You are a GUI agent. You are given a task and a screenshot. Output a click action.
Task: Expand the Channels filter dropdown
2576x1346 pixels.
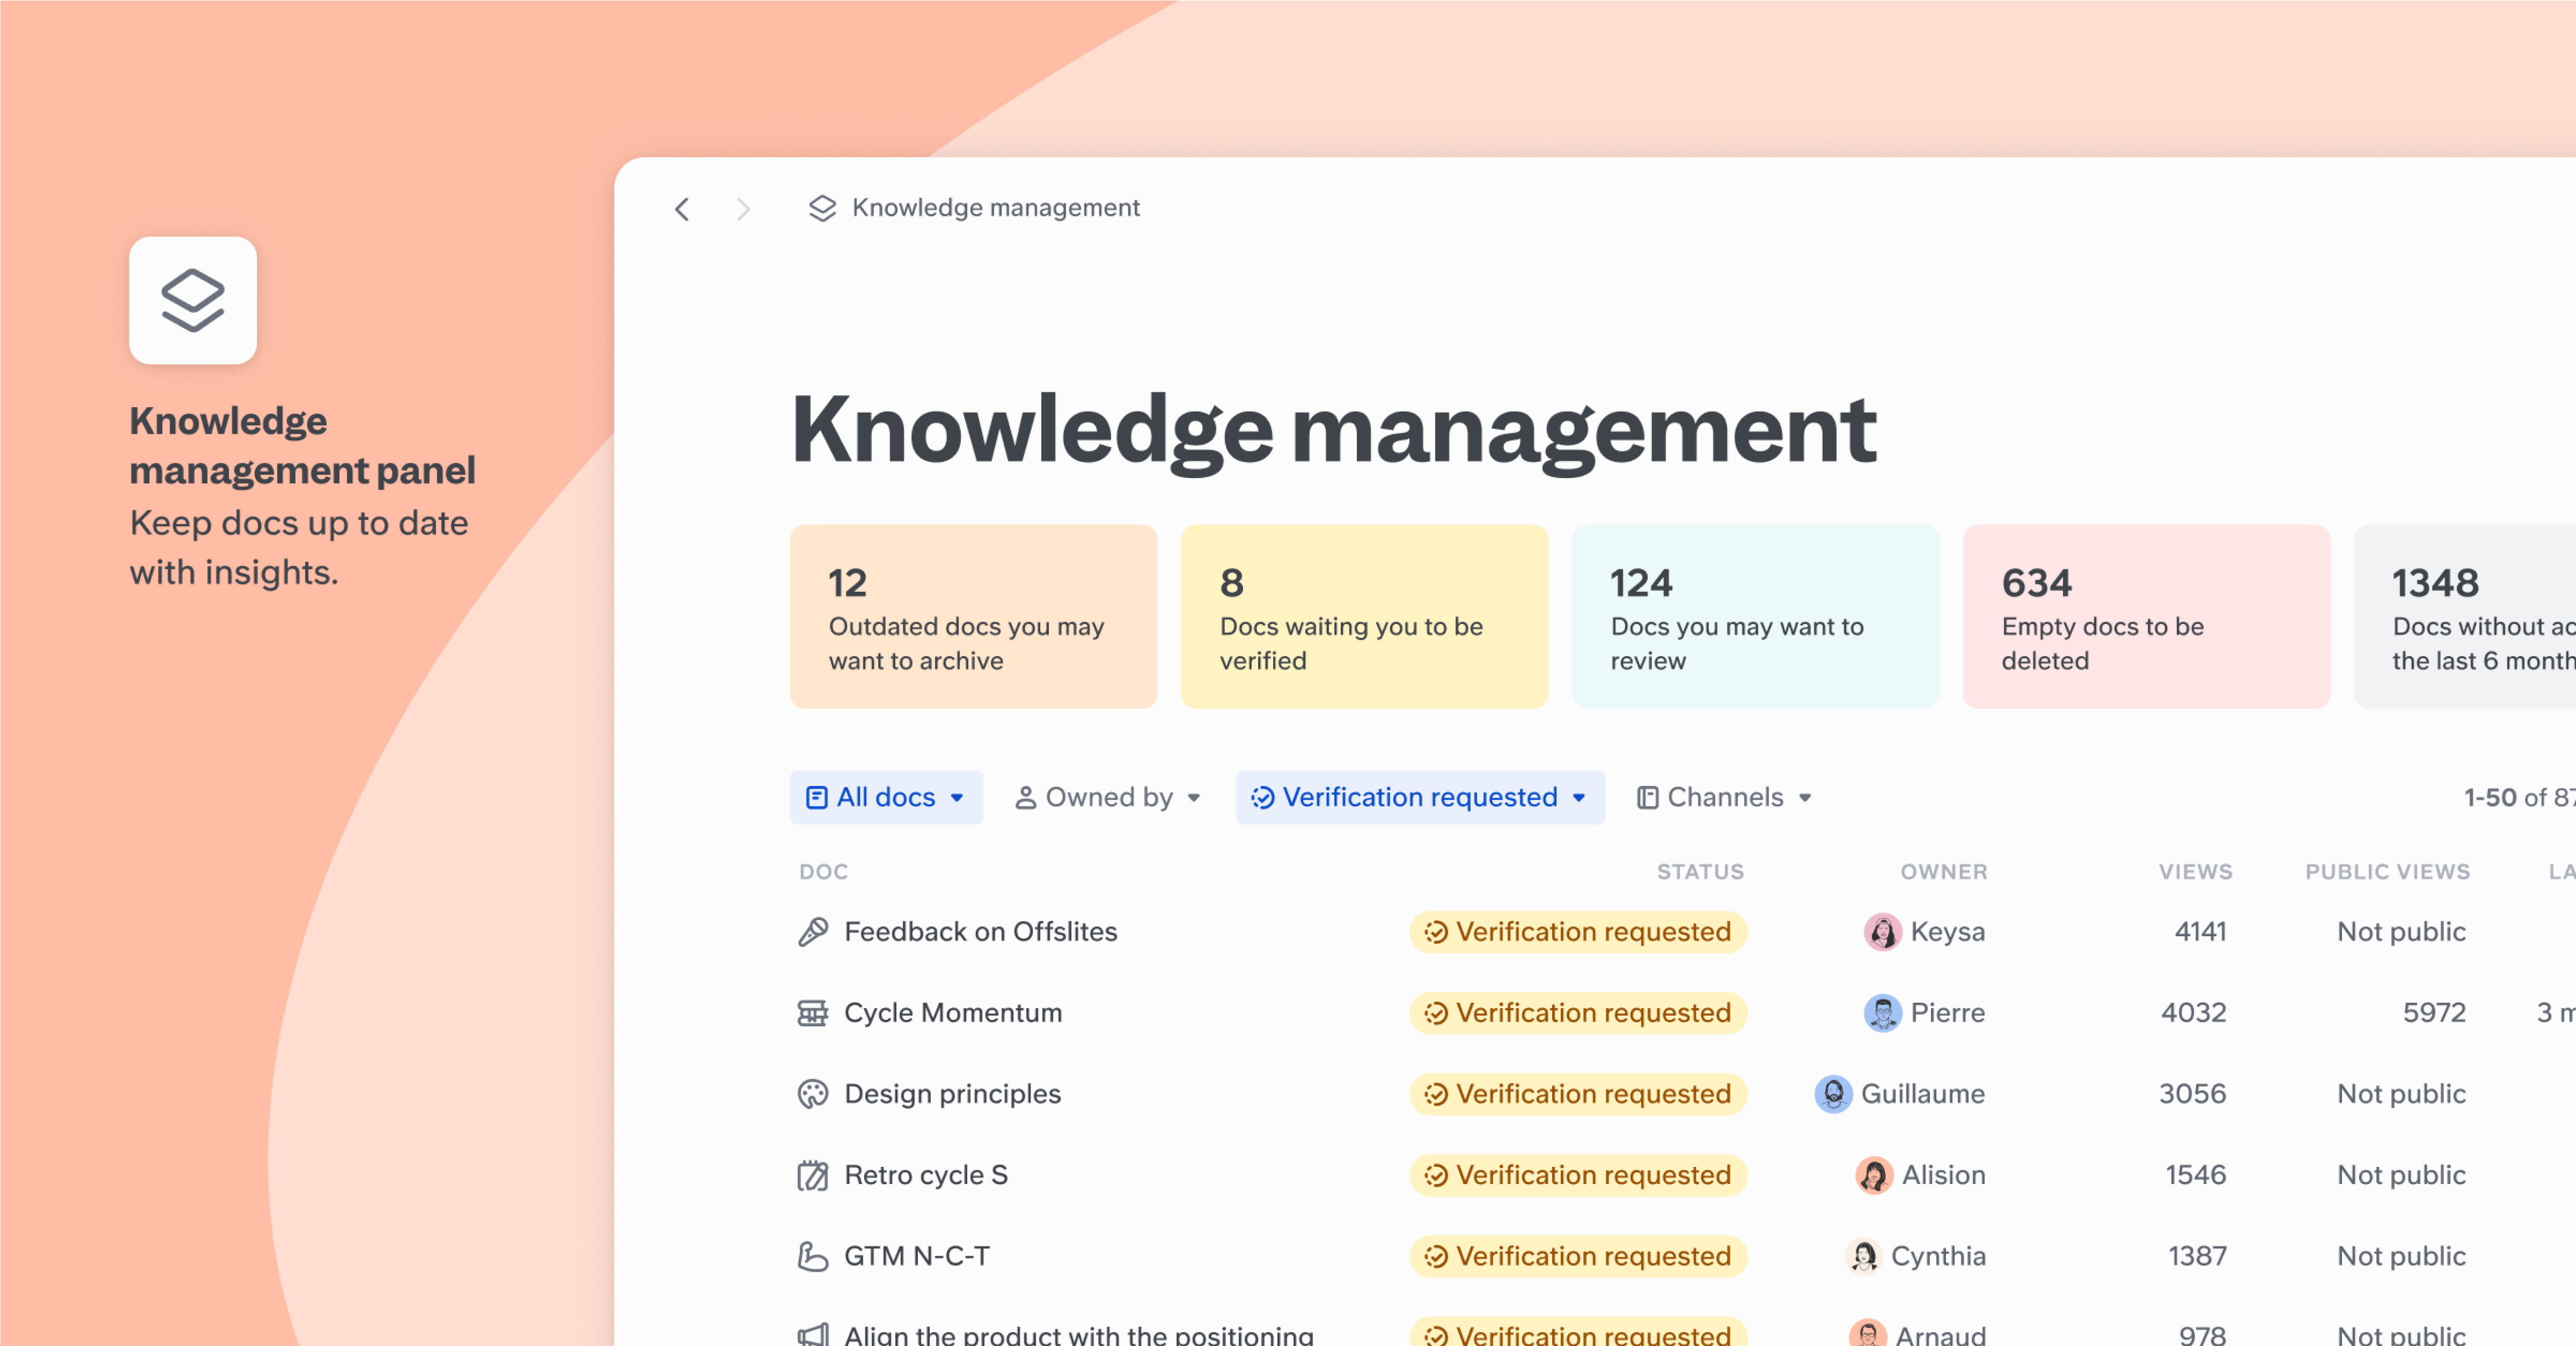(x=1724, y=797)
